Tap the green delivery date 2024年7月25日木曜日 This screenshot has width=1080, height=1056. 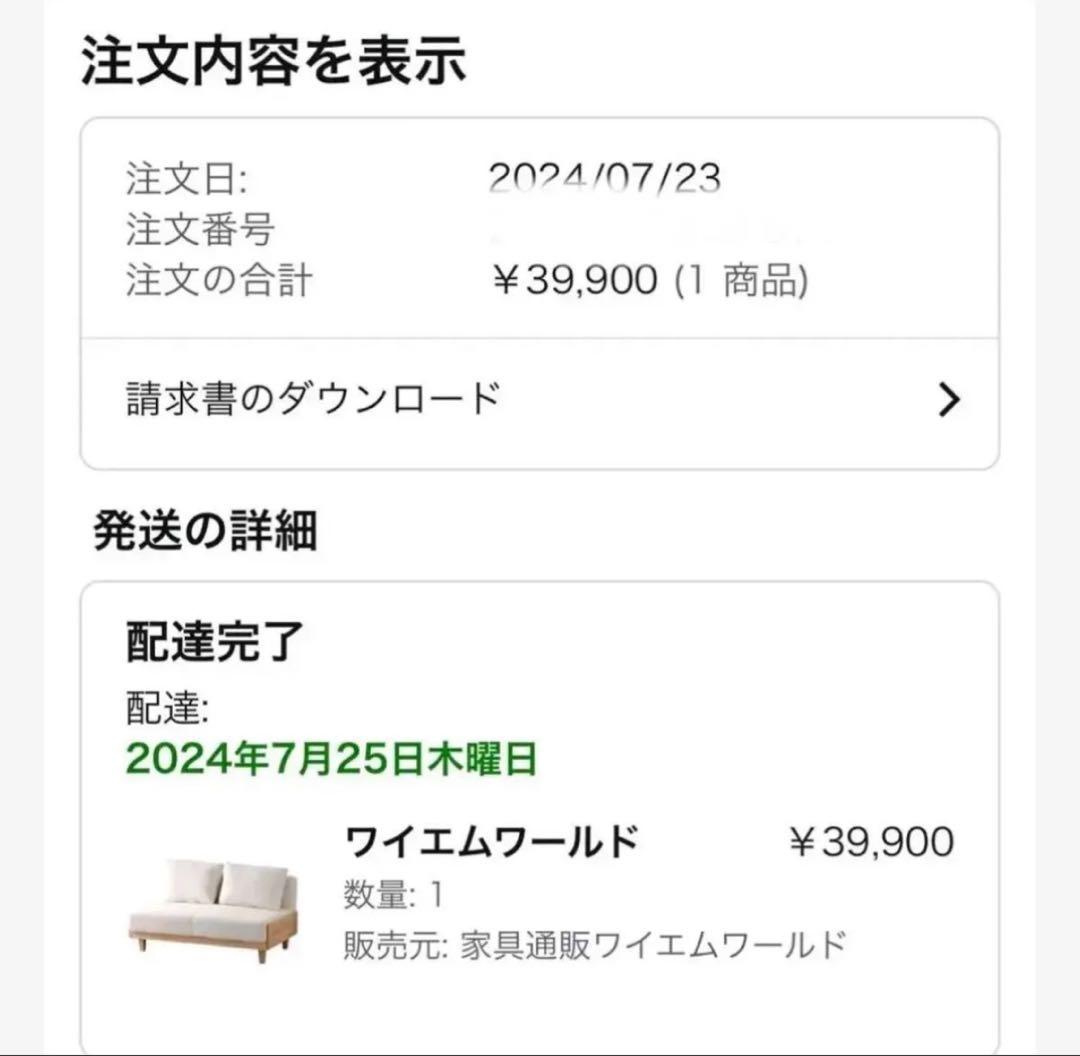pos(330,761)
